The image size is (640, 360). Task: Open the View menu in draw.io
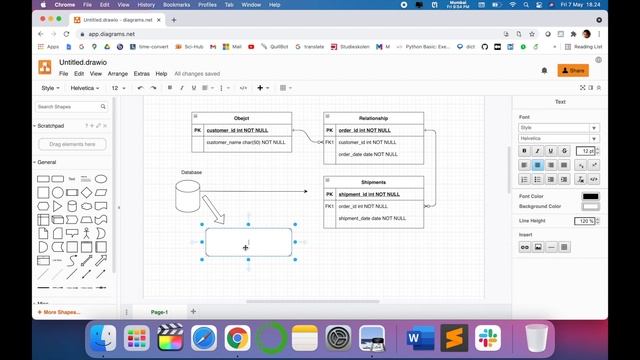click(x=96, y=73)
